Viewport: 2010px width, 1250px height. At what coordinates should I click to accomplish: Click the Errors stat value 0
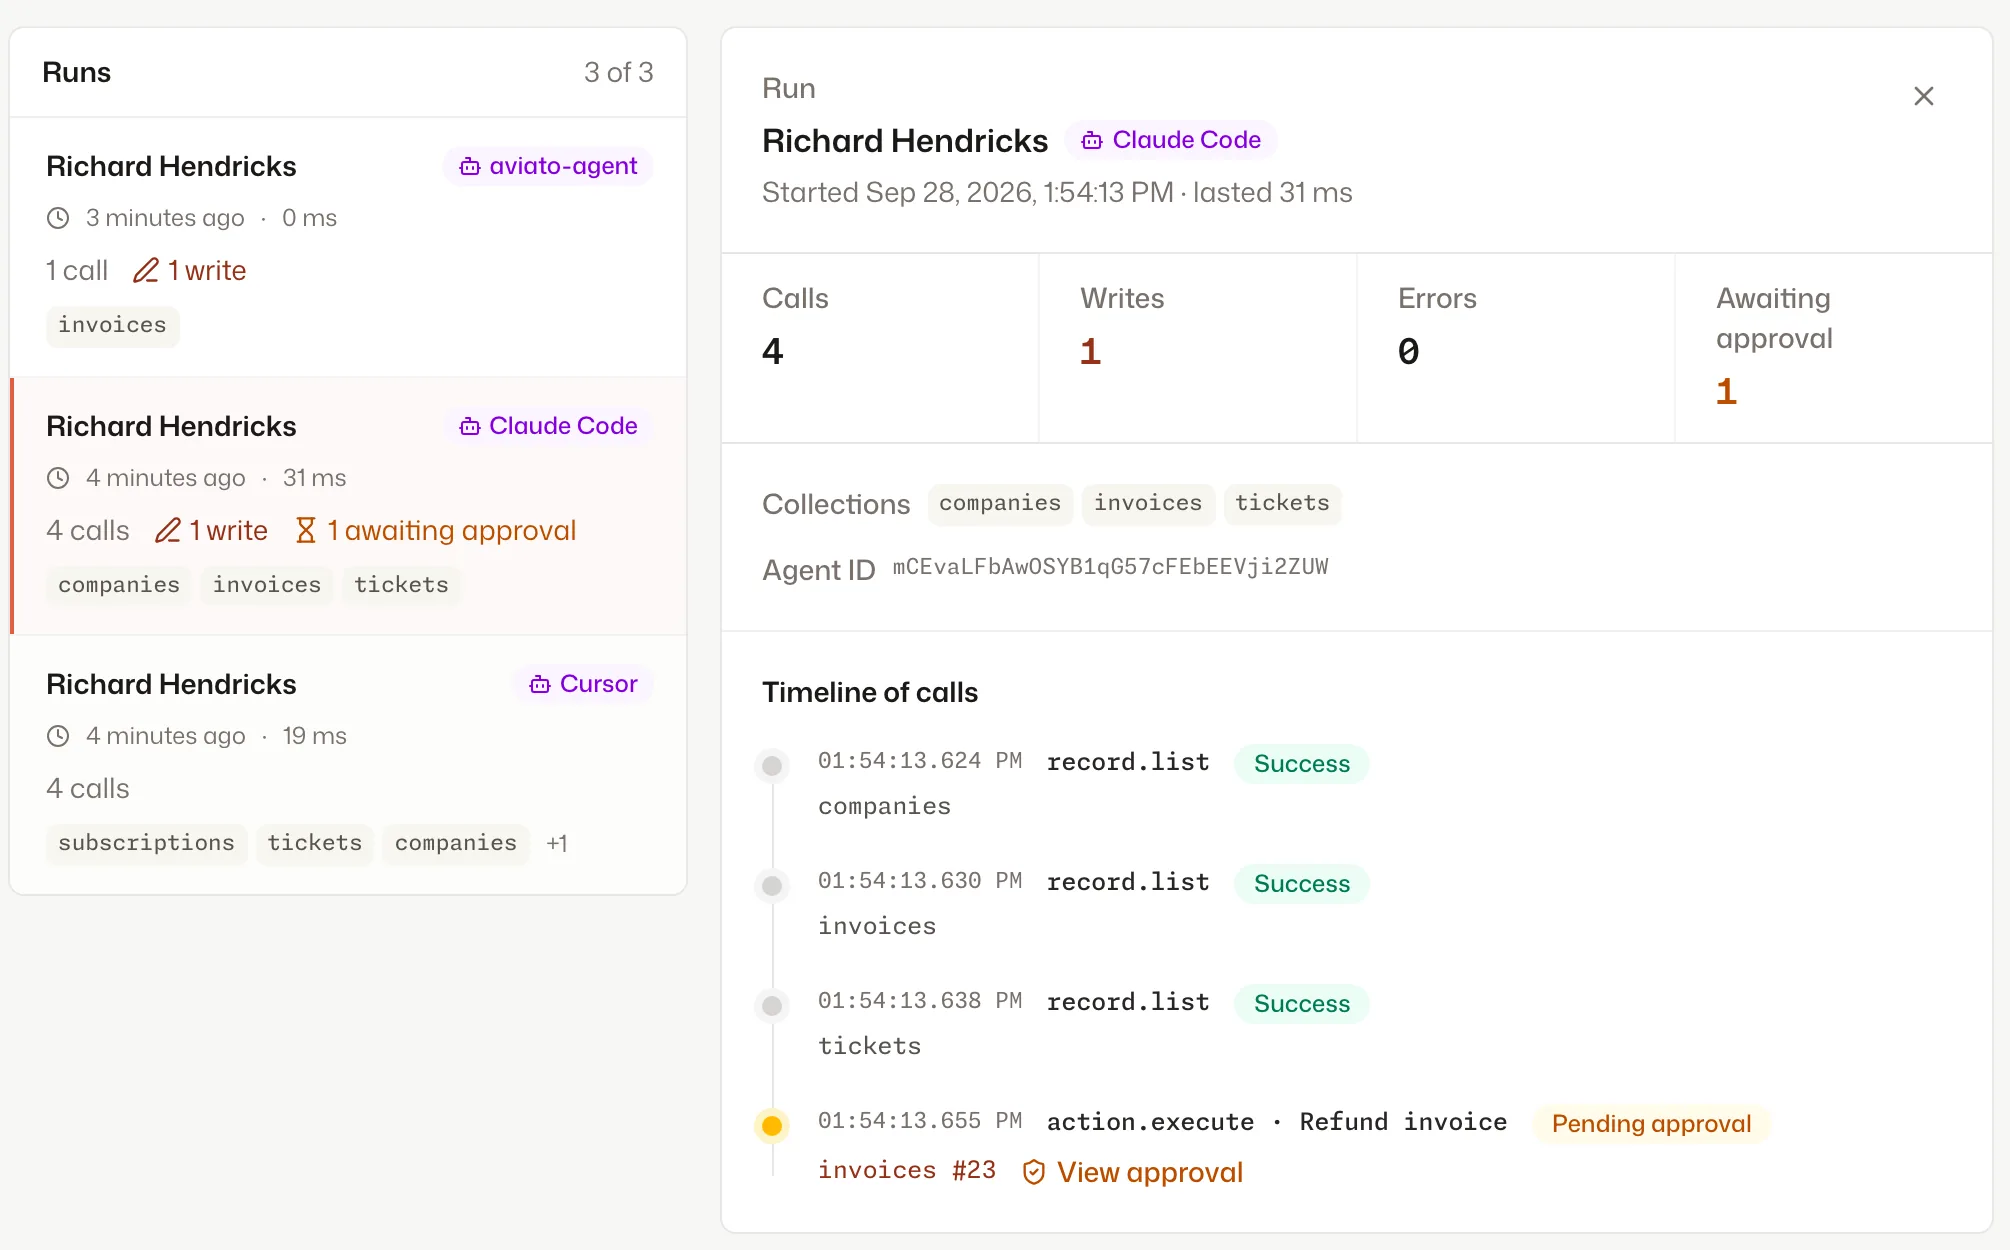(x=1408, y=352)
